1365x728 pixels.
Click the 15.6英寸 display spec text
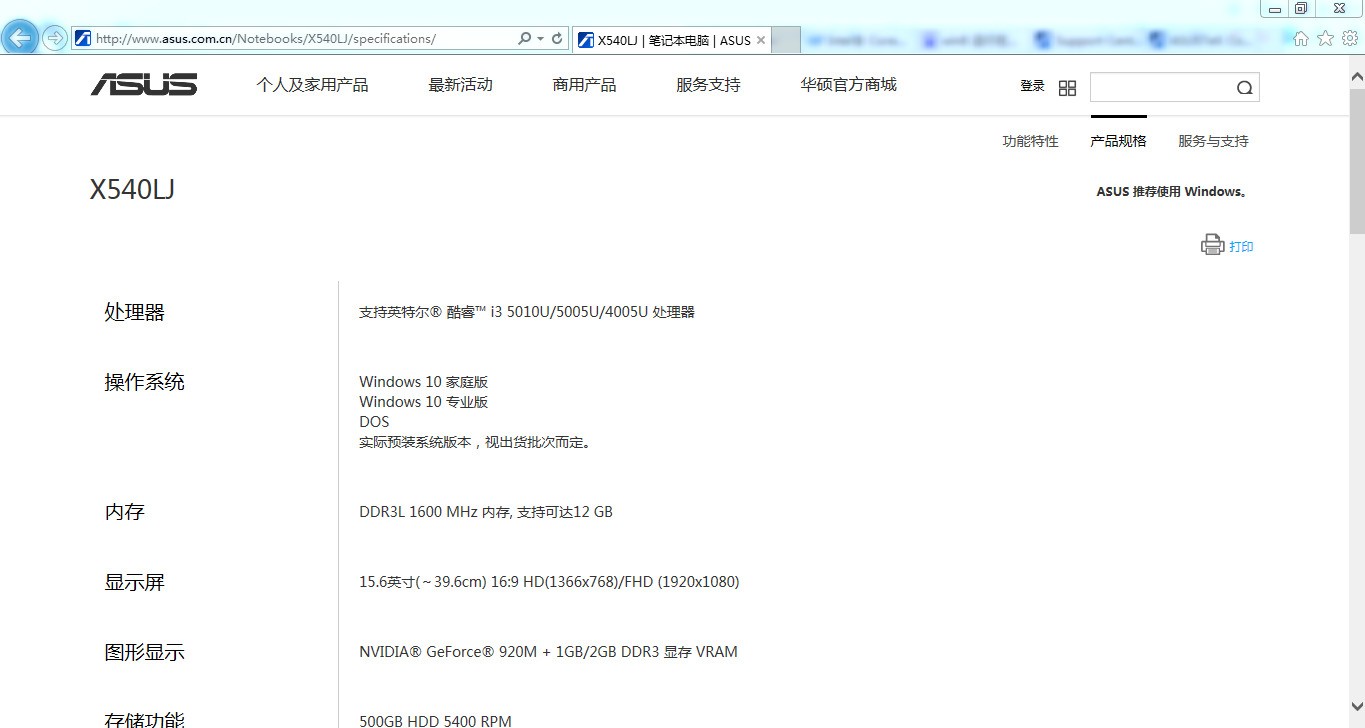(x=549, y=582)
